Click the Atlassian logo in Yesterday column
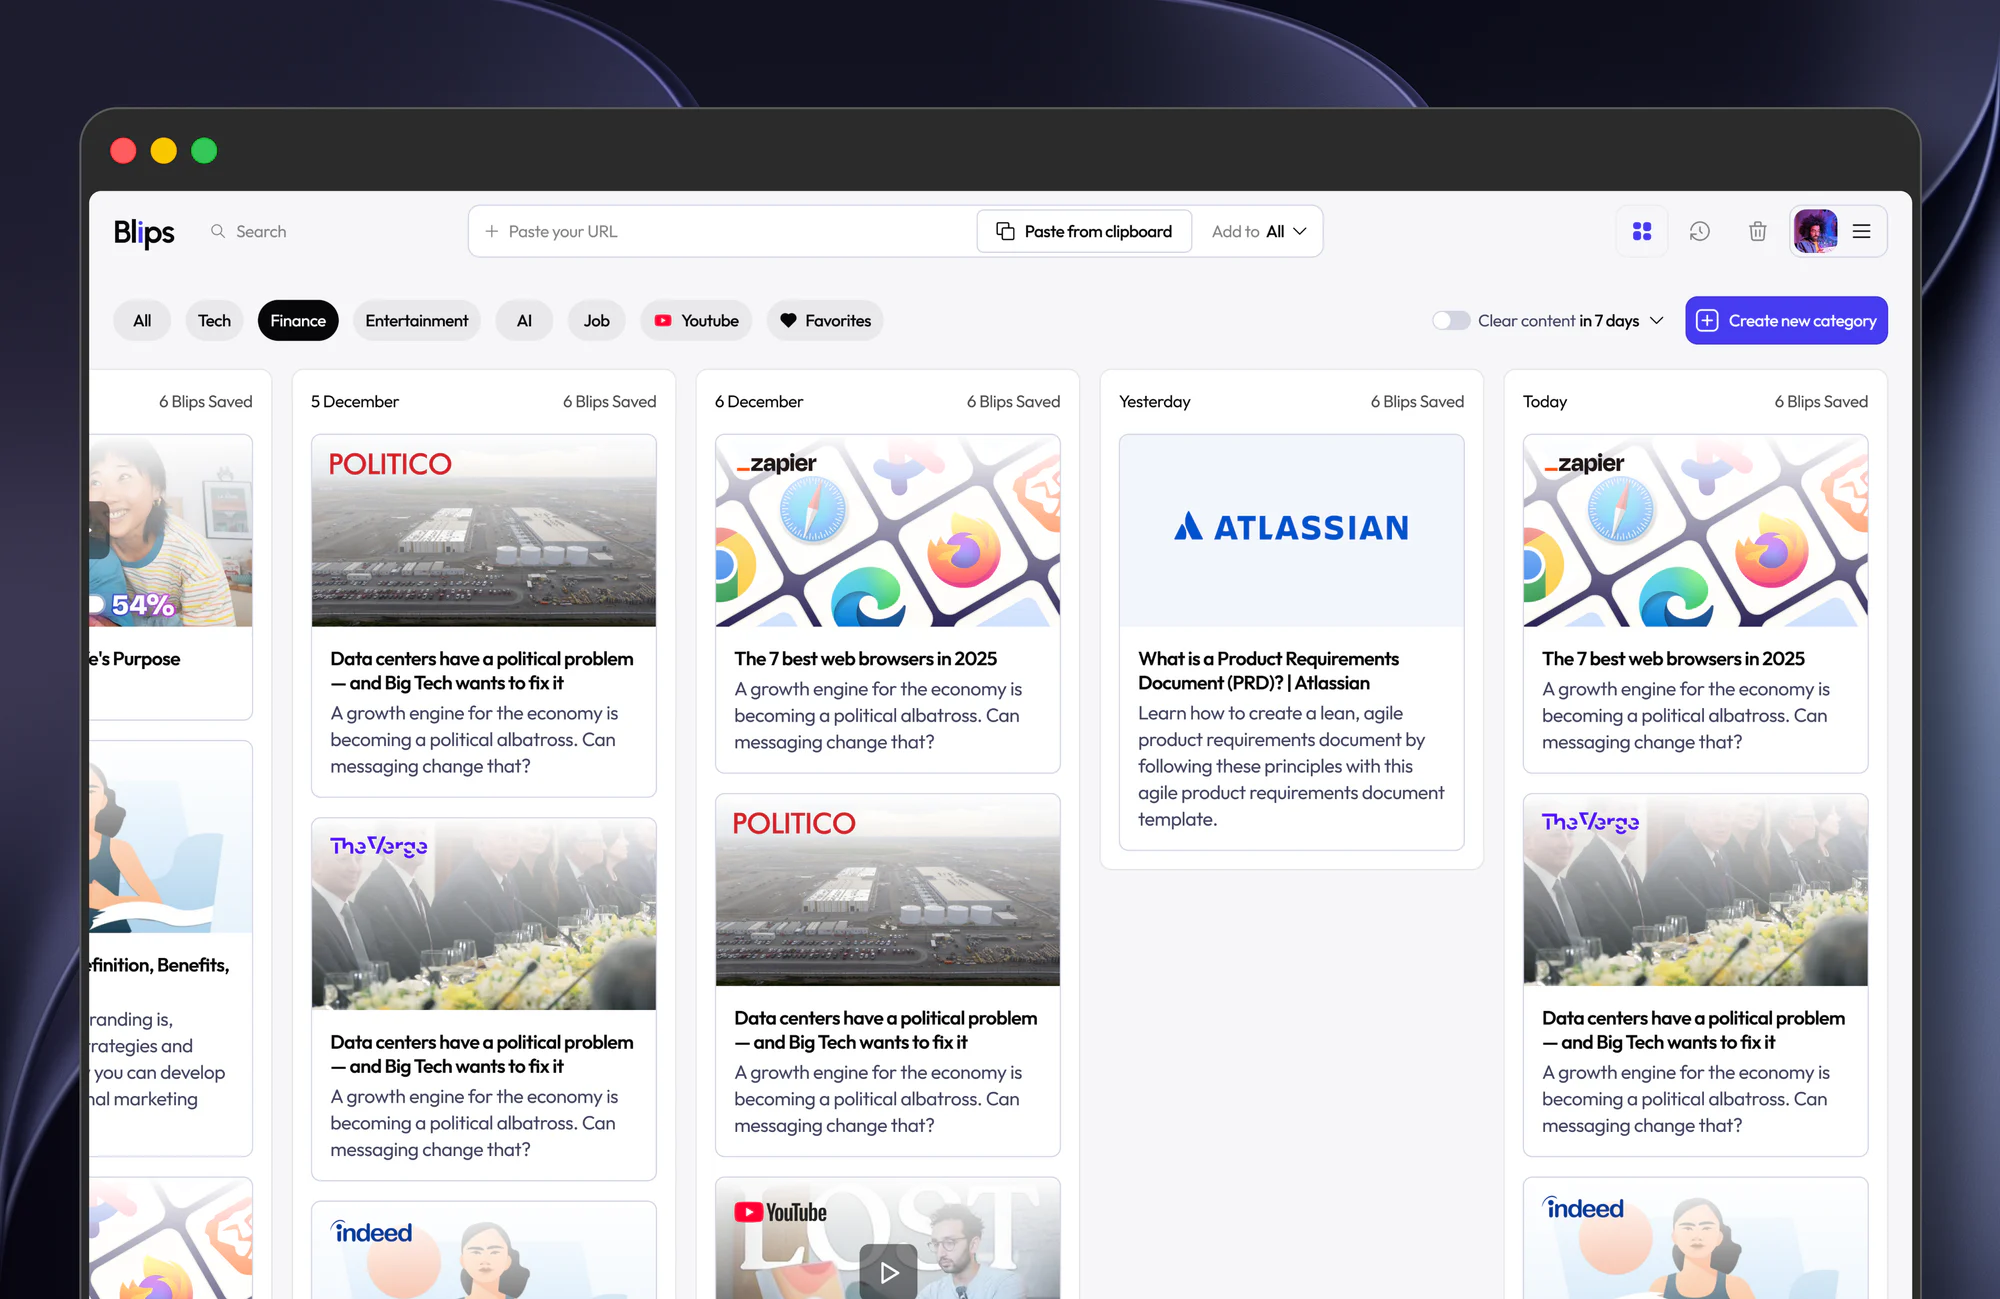Image resolution: width=2000 pixels, height=1299 pixels. pos(1291,527)
